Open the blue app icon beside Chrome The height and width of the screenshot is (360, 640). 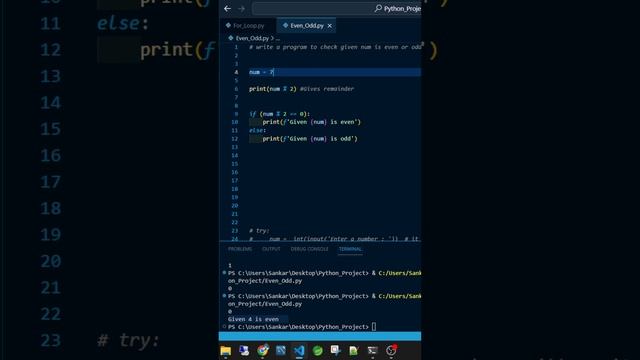click(x=281, y=351)
